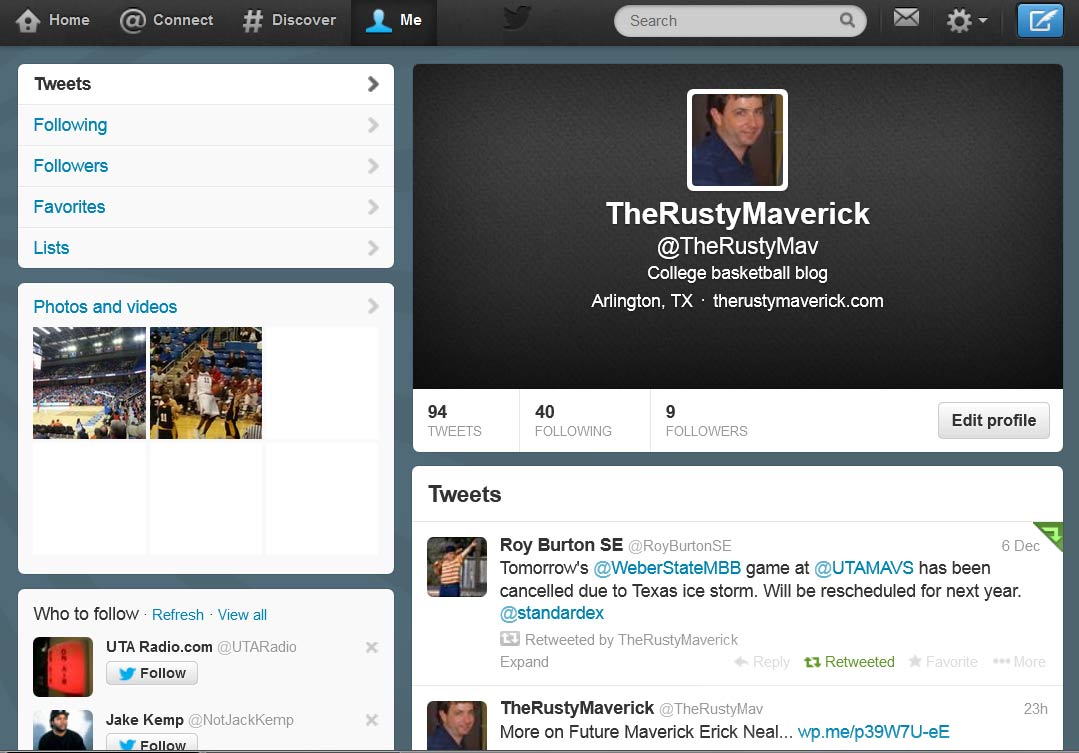Dismiss the Jake Kemp follow suggestion
1079x753 pixels.
click(372, 720)
